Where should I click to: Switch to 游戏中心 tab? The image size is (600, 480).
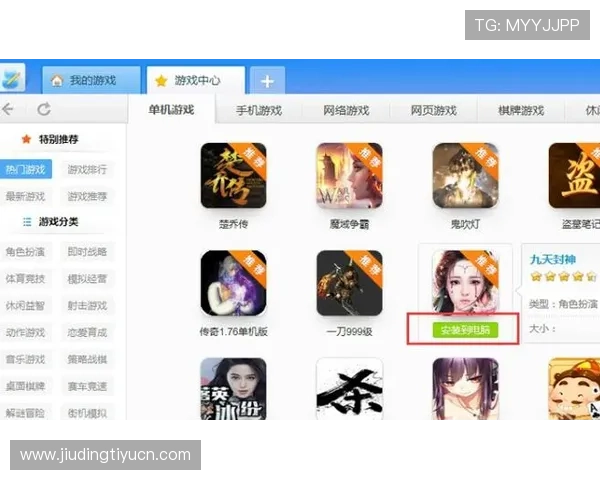[196, 80]
